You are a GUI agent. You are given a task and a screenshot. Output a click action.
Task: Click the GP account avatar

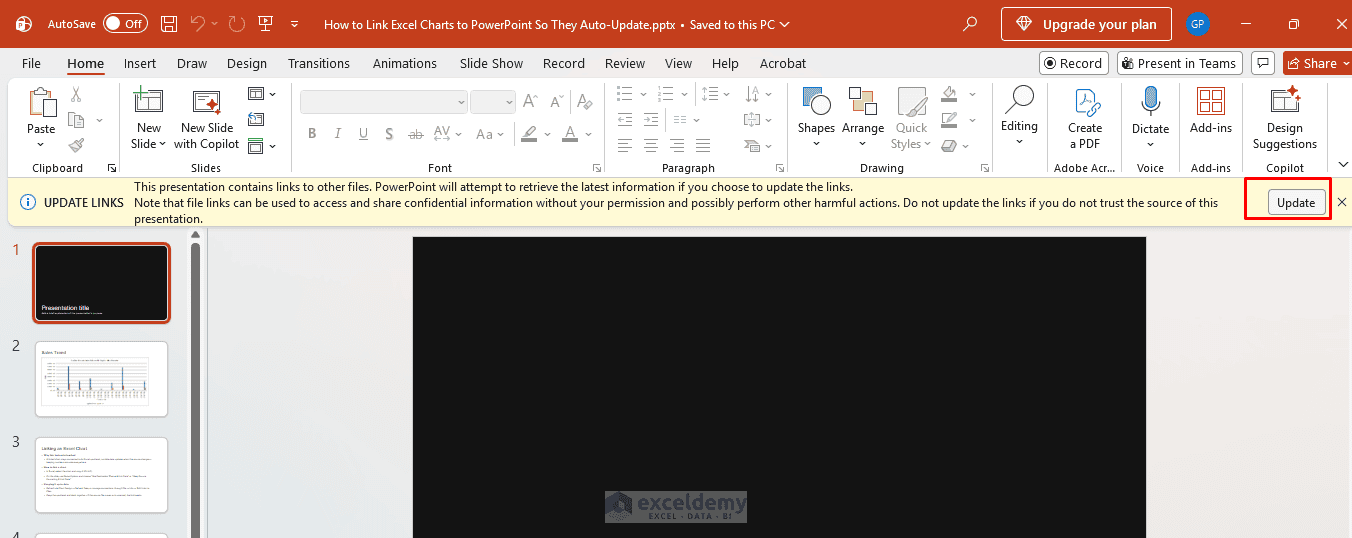coord(1197,24)
